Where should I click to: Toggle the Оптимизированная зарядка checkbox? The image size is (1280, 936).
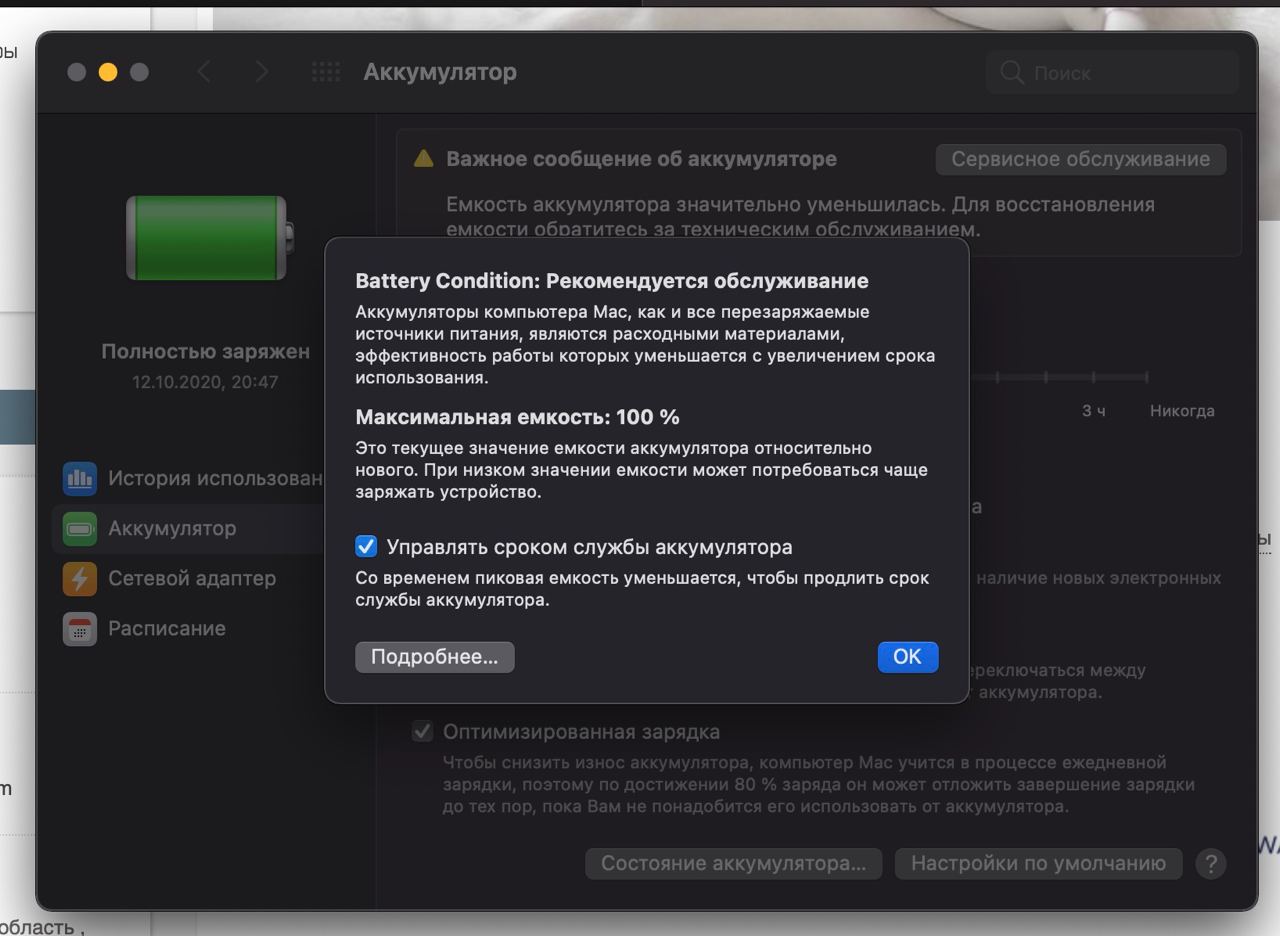coord(422,732)
